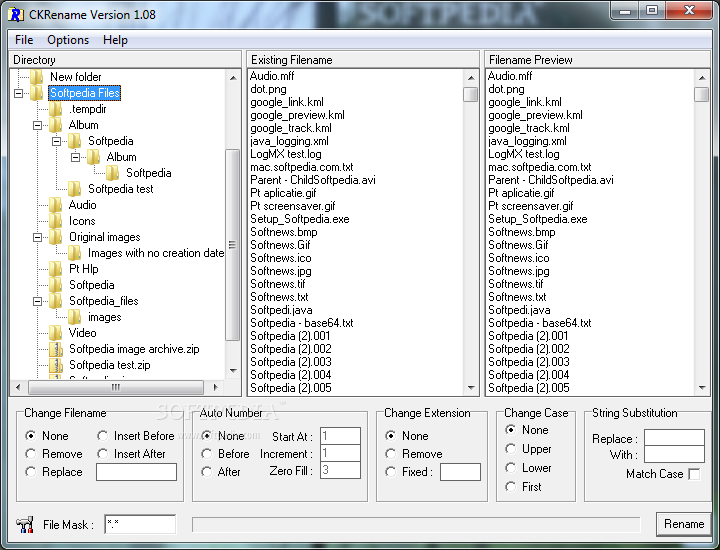Click the Rename button
Viewport: 720px width, 550px height.
[683, 524]
